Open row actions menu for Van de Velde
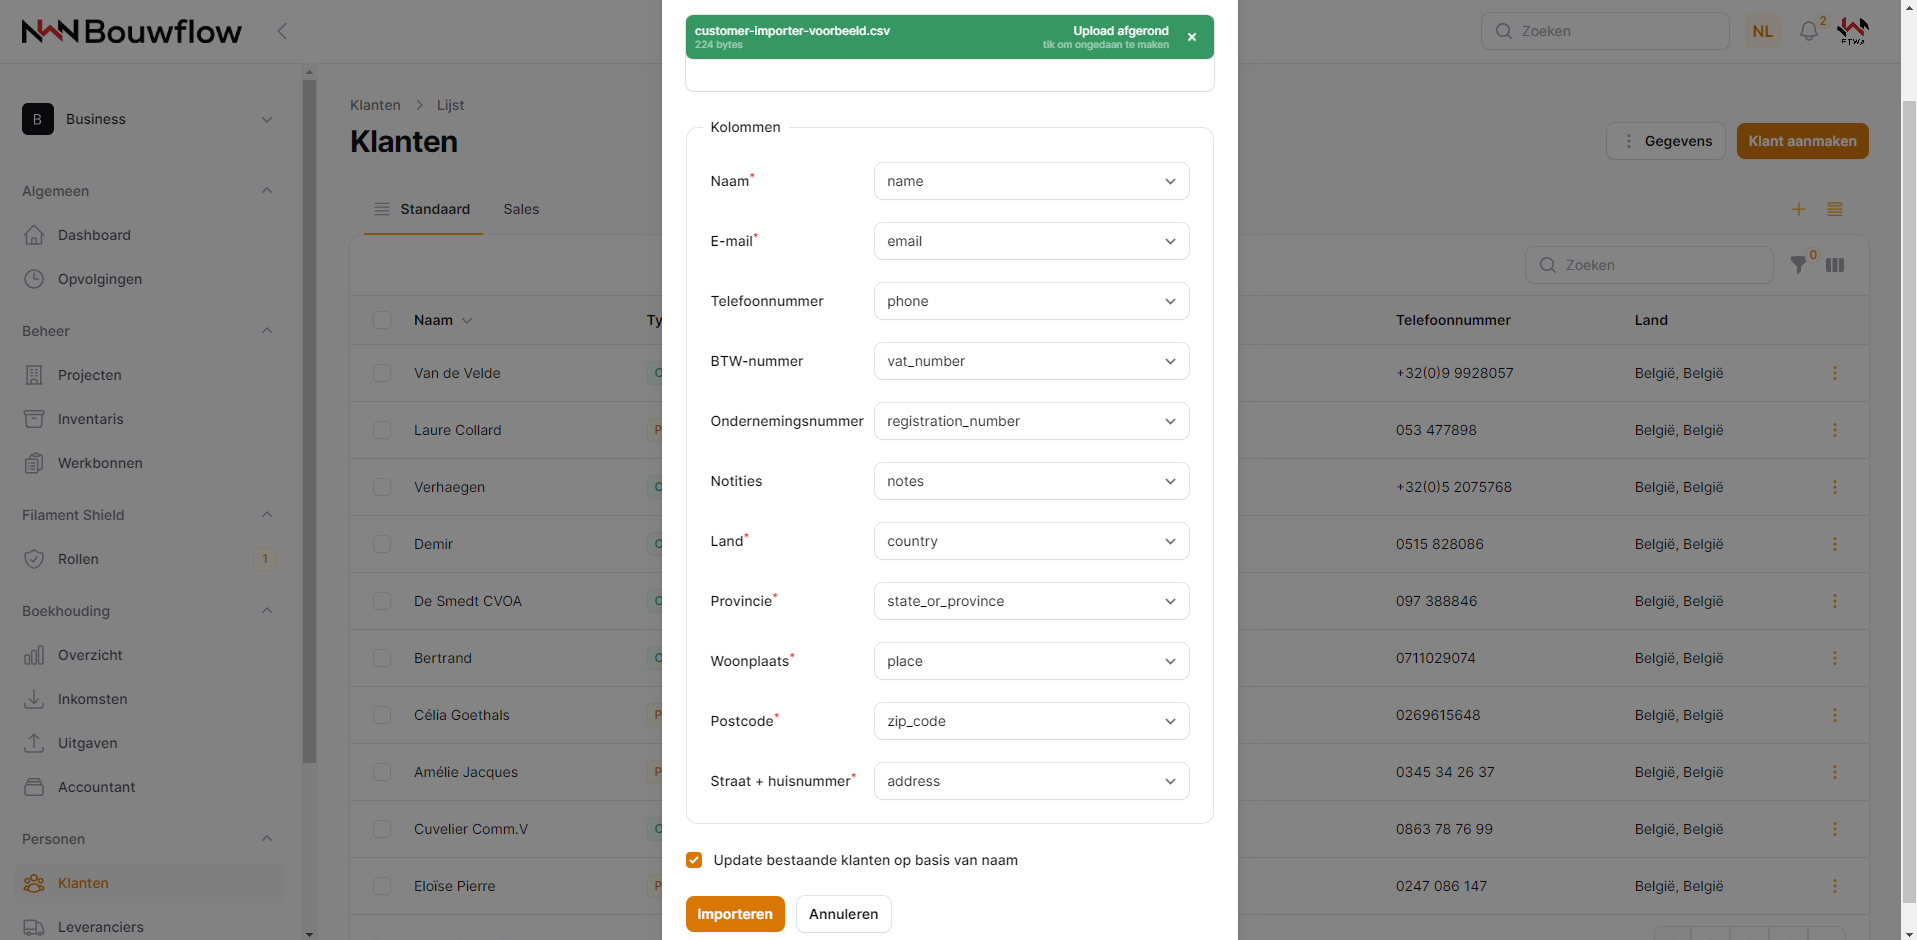1917x940 pixels. pyautogui.click(x=1834, y=373)
